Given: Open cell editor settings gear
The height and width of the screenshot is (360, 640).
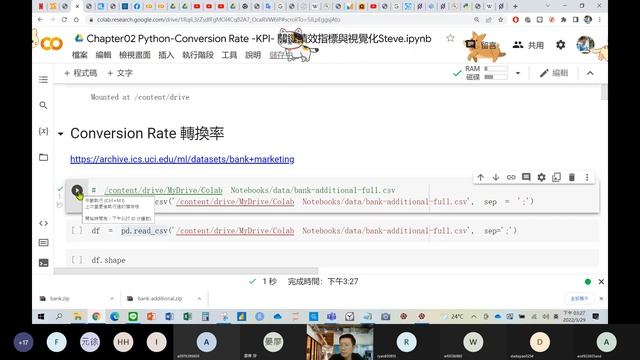Looking at the screenshot, I should coord(541,177).
